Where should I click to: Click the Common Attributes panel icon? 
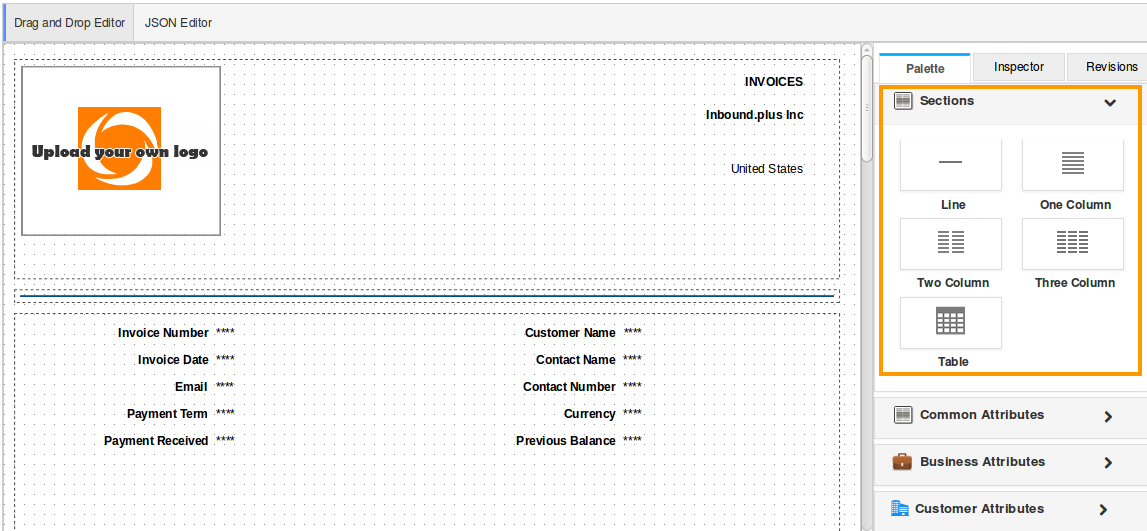pyautogui.click(x=903, y=415)
